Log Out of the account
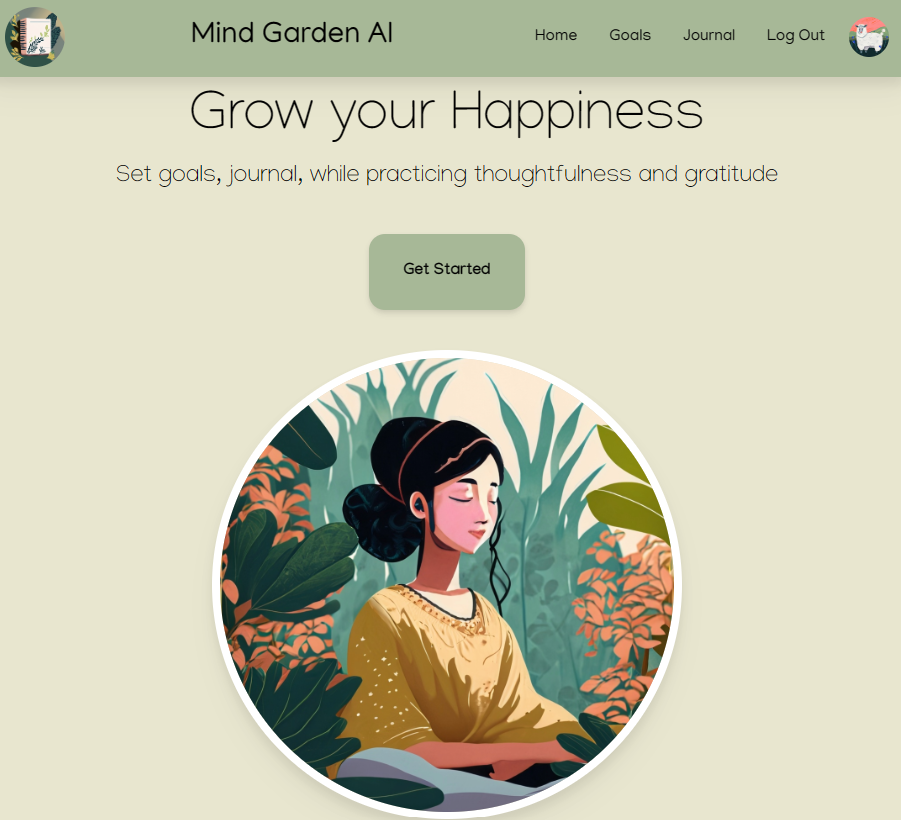The height and width of the screenshot is (820, 901). click(x=795, y=35)
